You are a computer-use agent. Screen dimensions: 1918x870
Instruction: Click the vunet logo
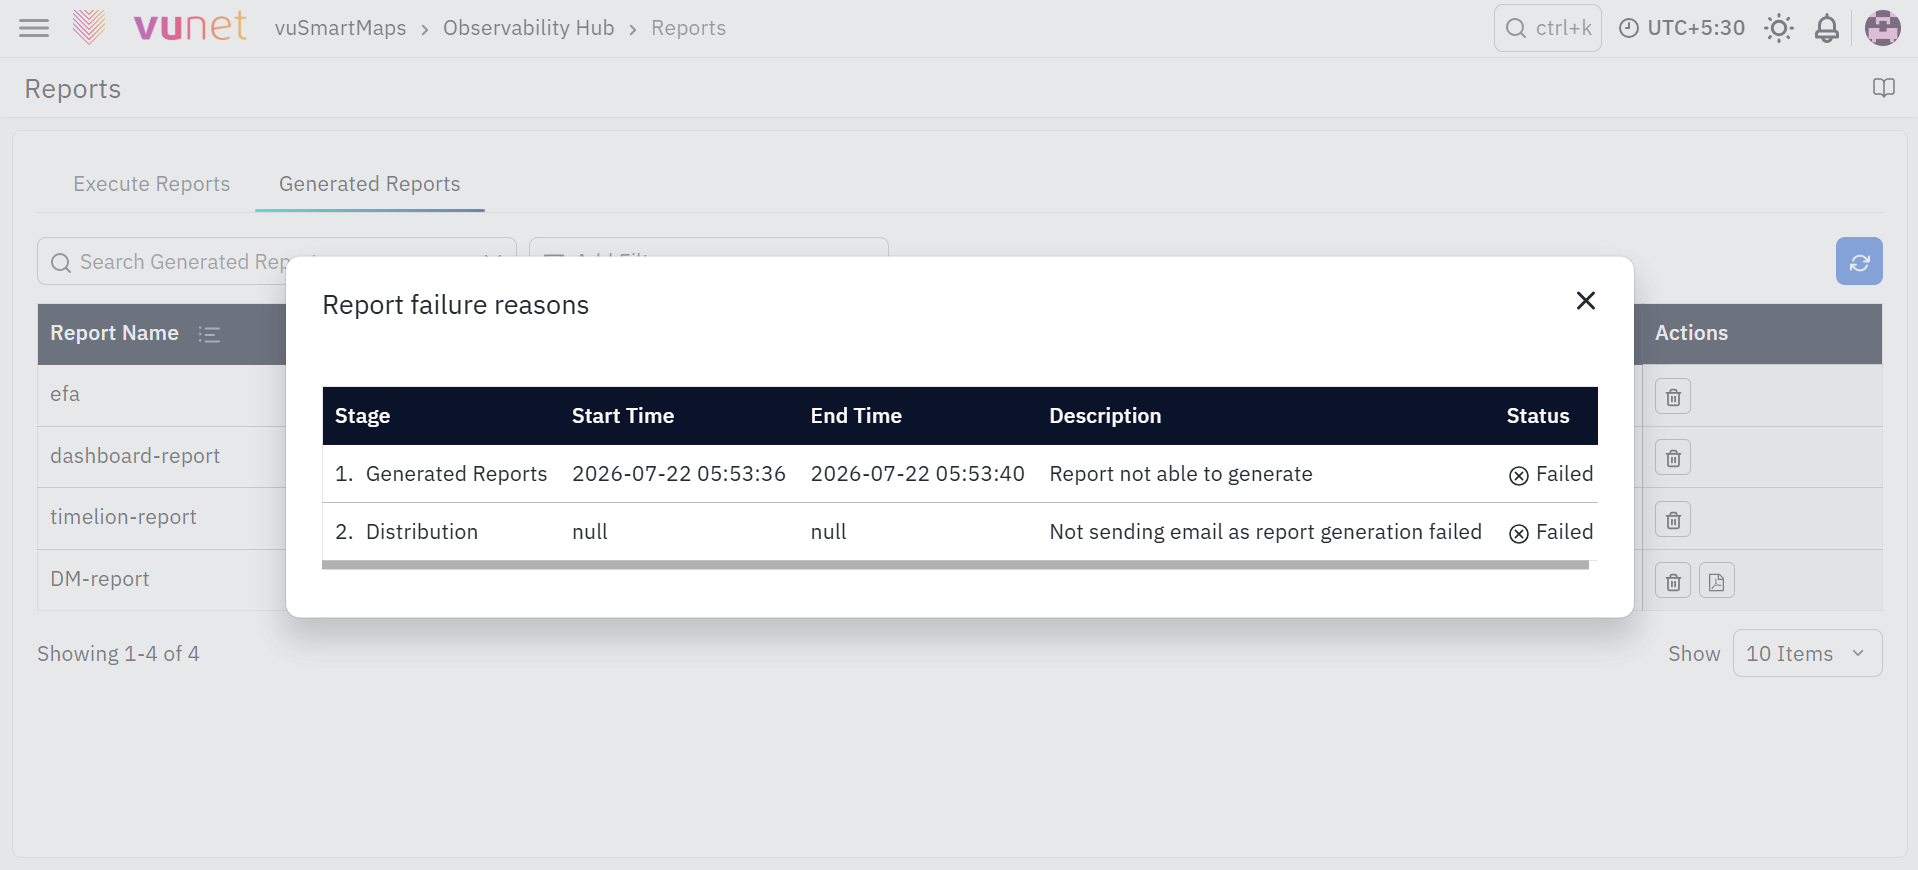160,27
